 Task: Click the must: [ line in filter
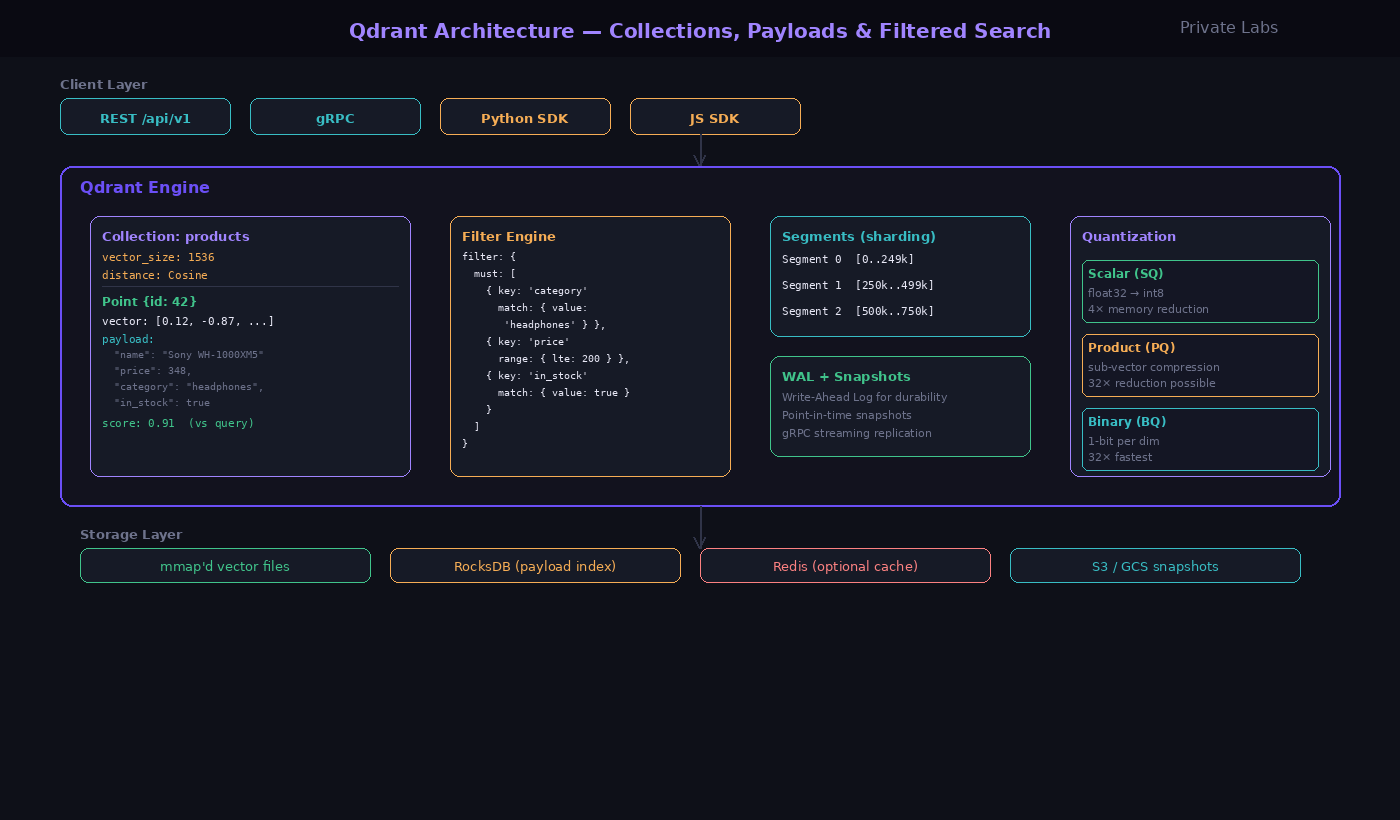(495, 273)
